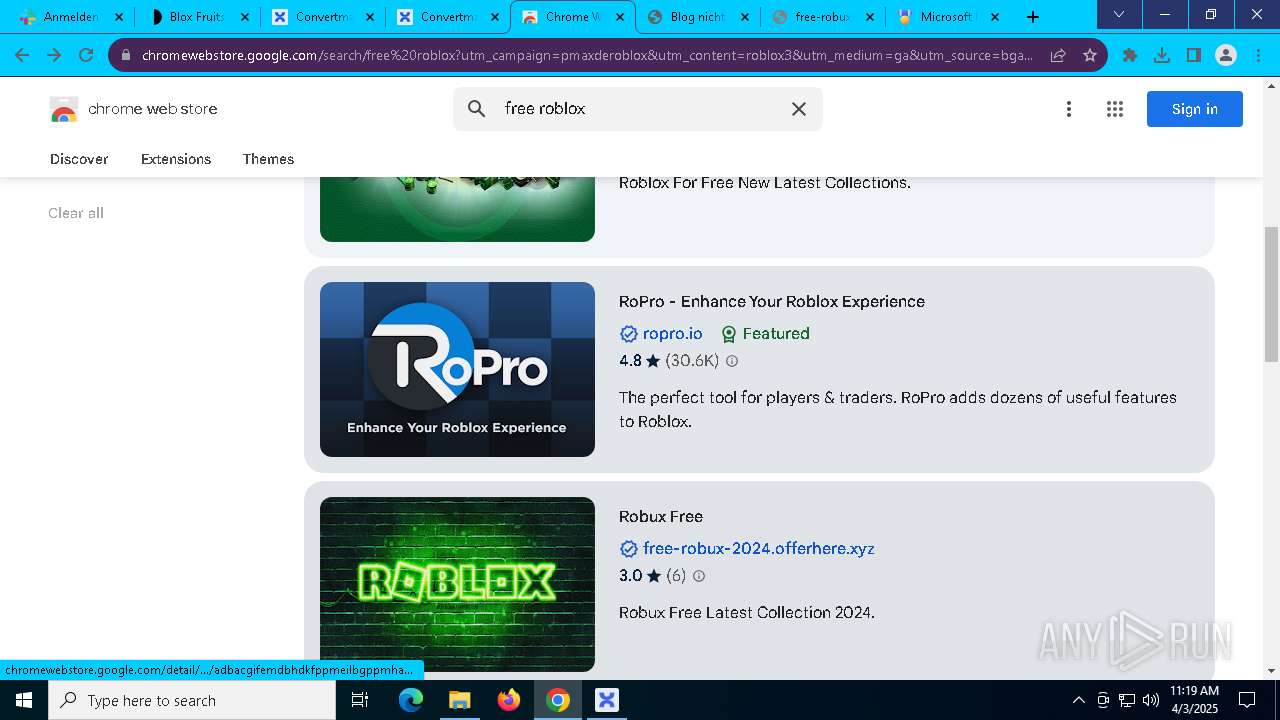The height and width of the screenshot is (720, 1280).
Task: Click the search magnifier in store search box
Action: [x=477, y=109]
